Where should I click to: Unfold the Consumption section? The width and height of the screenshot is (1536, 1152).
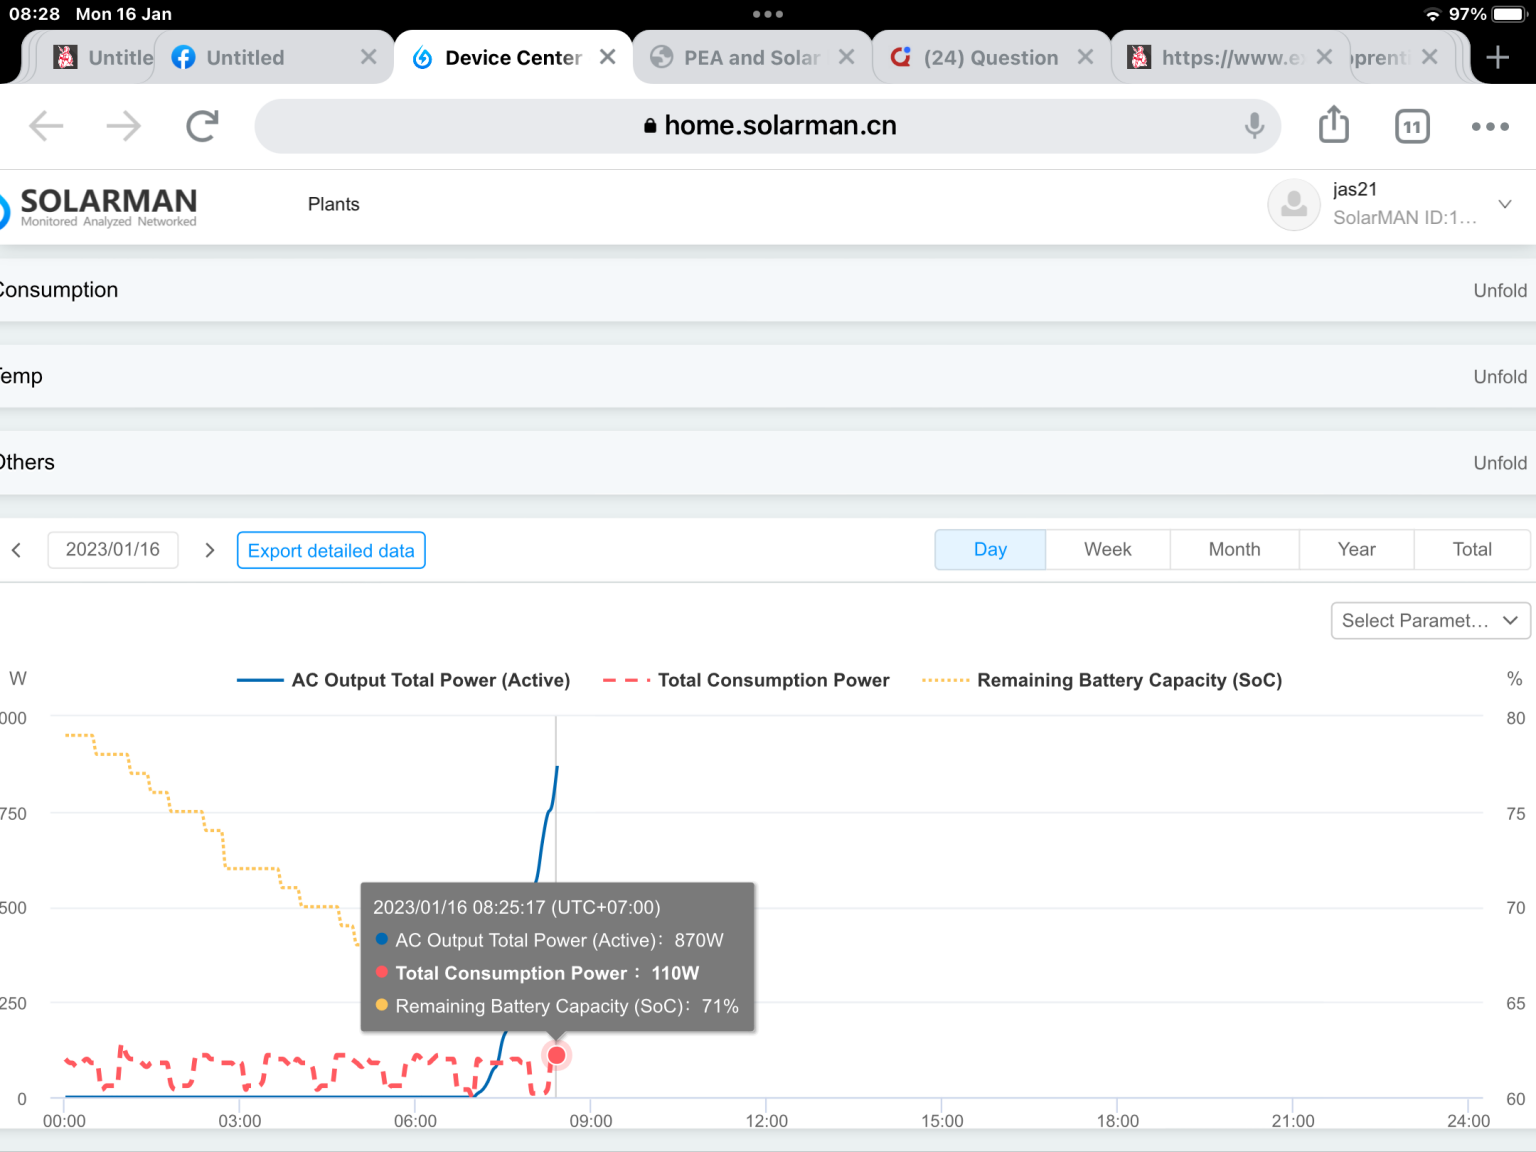coord(1500,290)
